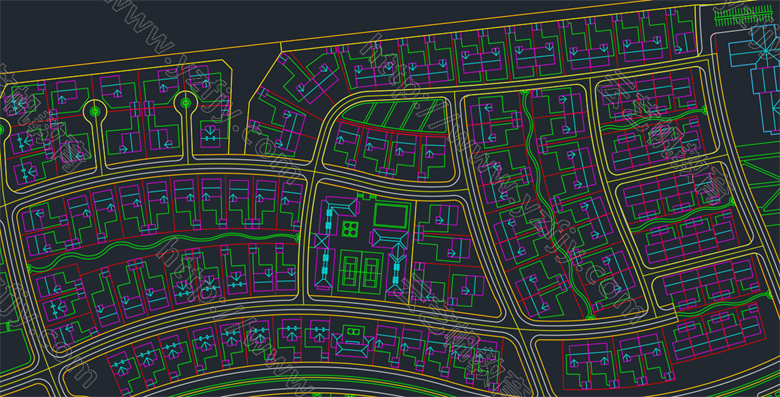Select the cyan X-shaped crossing structure
This screenshot has height=397, width=780.
coord(321,241)
